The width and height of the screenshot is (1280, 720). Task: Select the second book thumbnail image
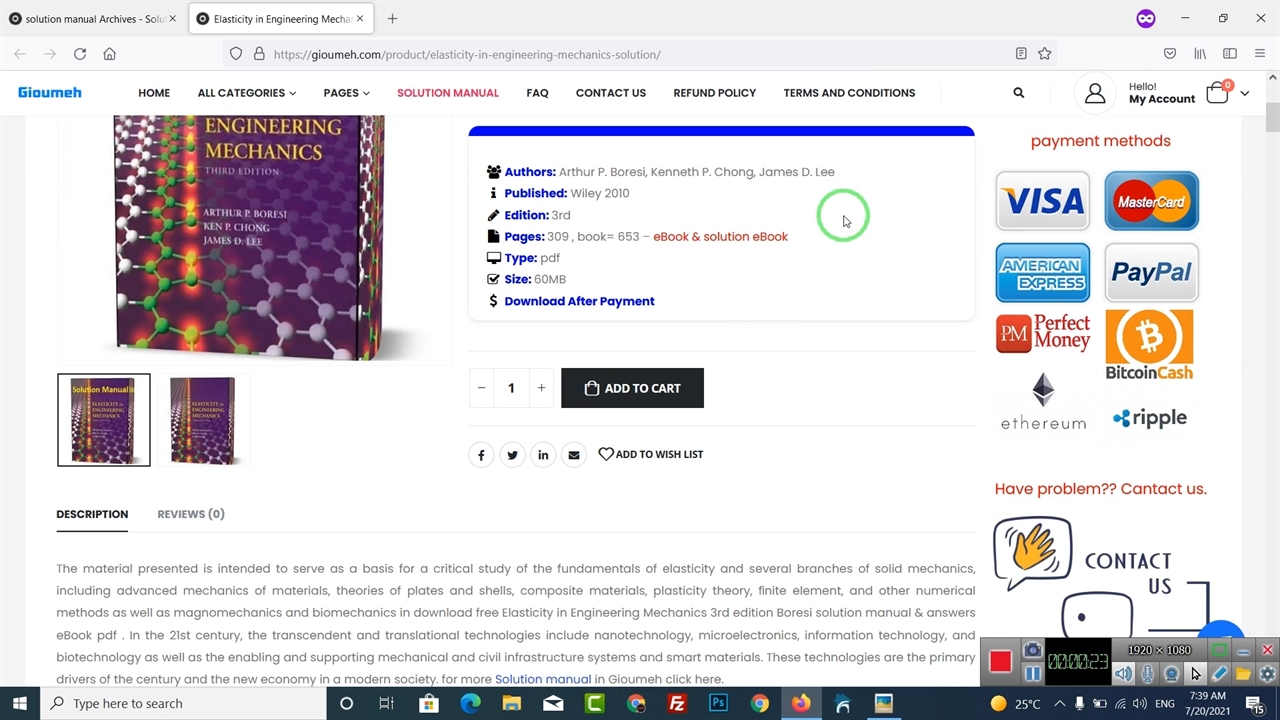pyautogui.click(x=203, y=420)
